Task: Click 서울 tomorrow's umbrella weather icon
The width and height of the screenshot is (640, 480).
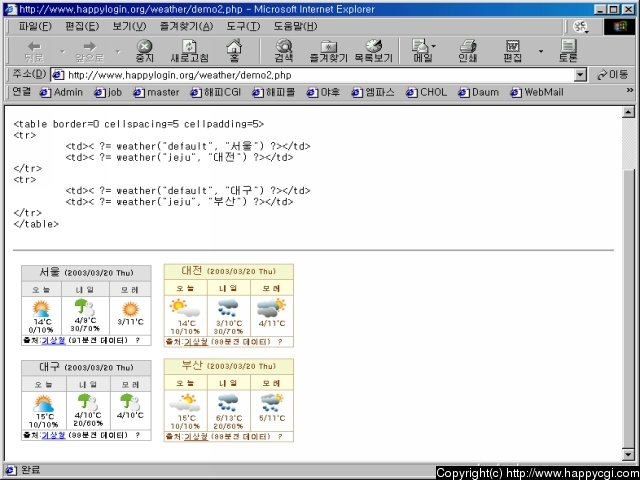Action: [x=84, y=308]
